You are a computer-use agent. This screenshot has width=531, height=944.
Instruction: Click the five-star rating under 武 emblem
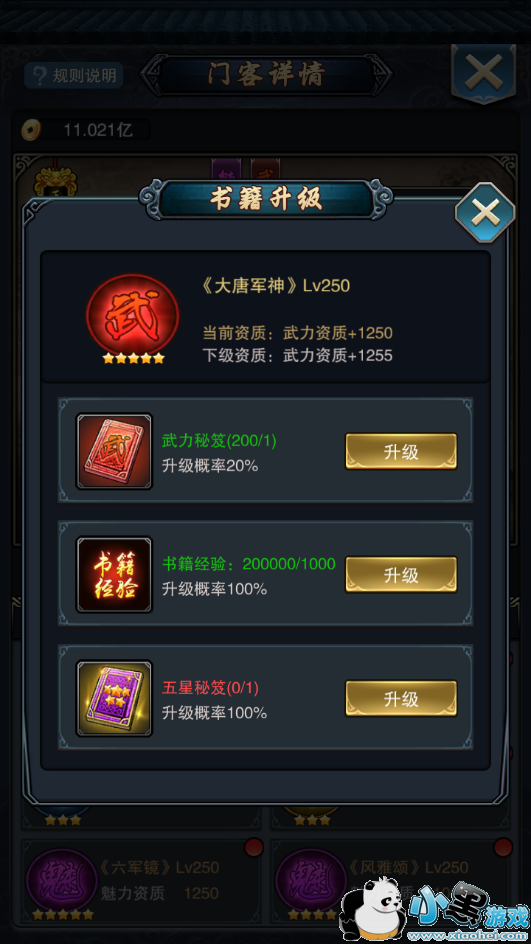pos(133,358)
